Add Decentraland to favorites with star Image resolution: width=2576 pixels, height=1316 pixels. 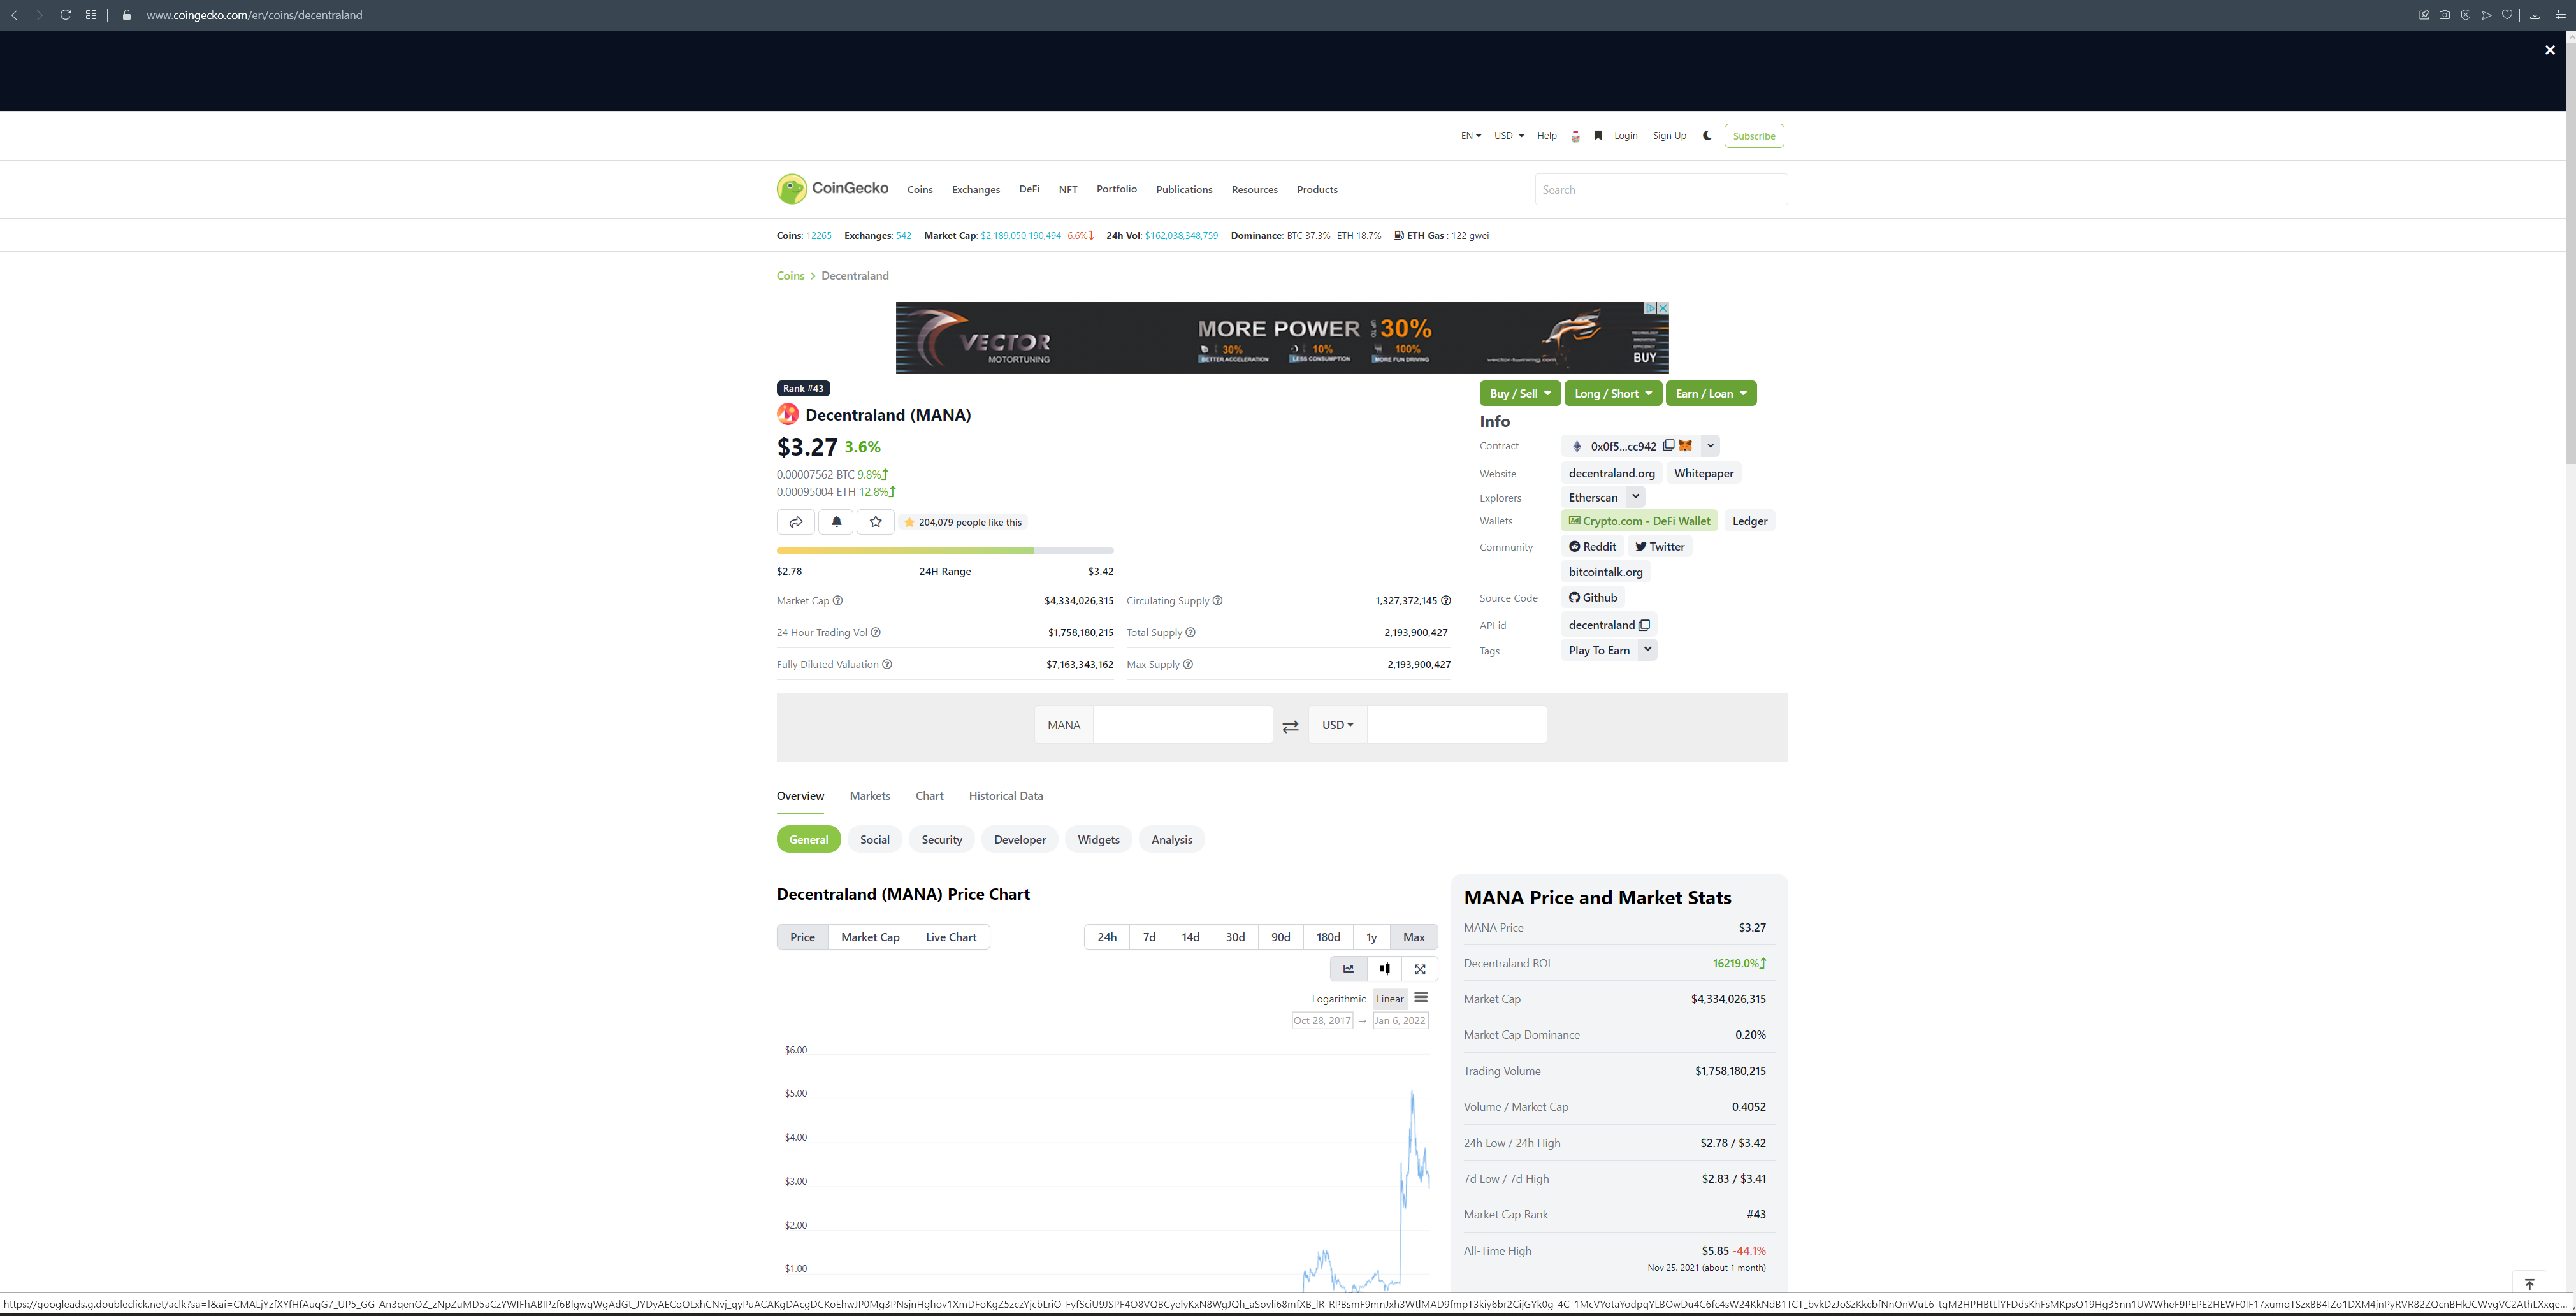[875, 522]
